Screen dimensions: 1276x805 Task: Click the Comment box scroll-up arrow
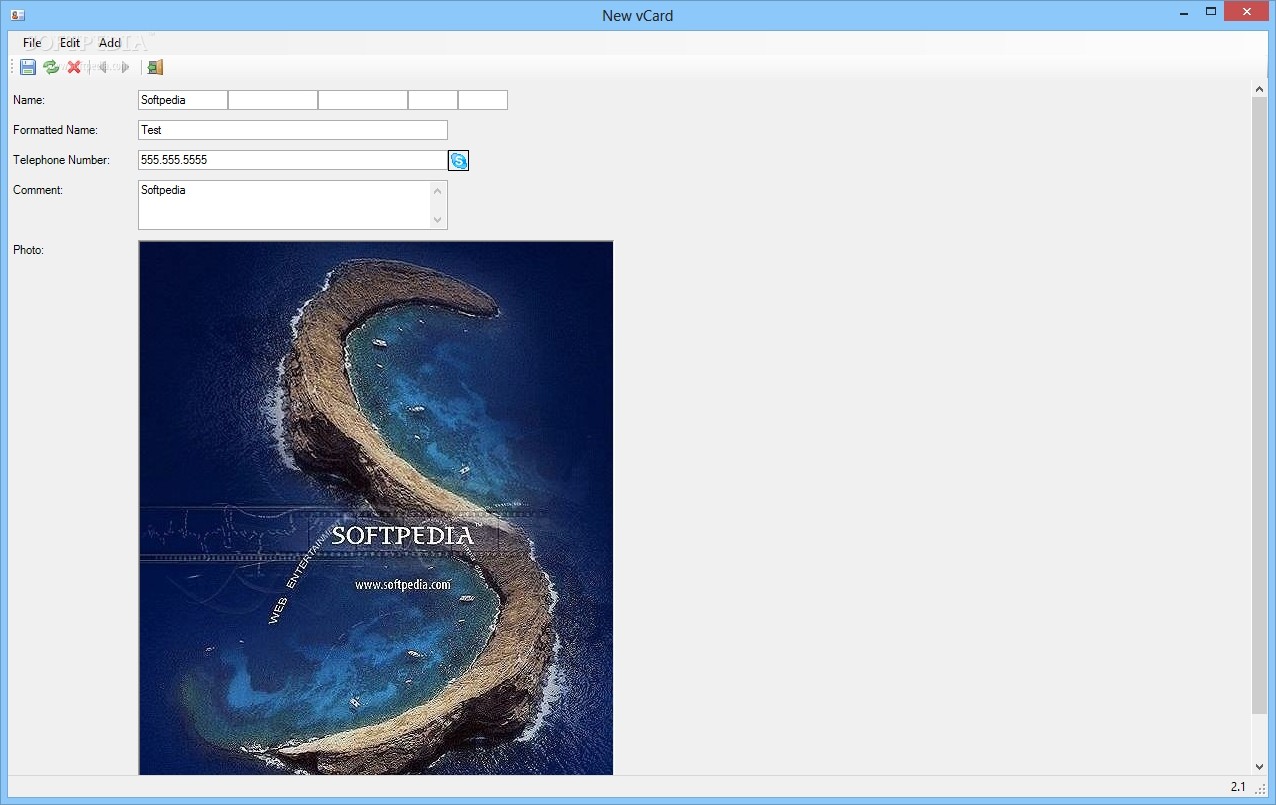click(x=438, y=190)
